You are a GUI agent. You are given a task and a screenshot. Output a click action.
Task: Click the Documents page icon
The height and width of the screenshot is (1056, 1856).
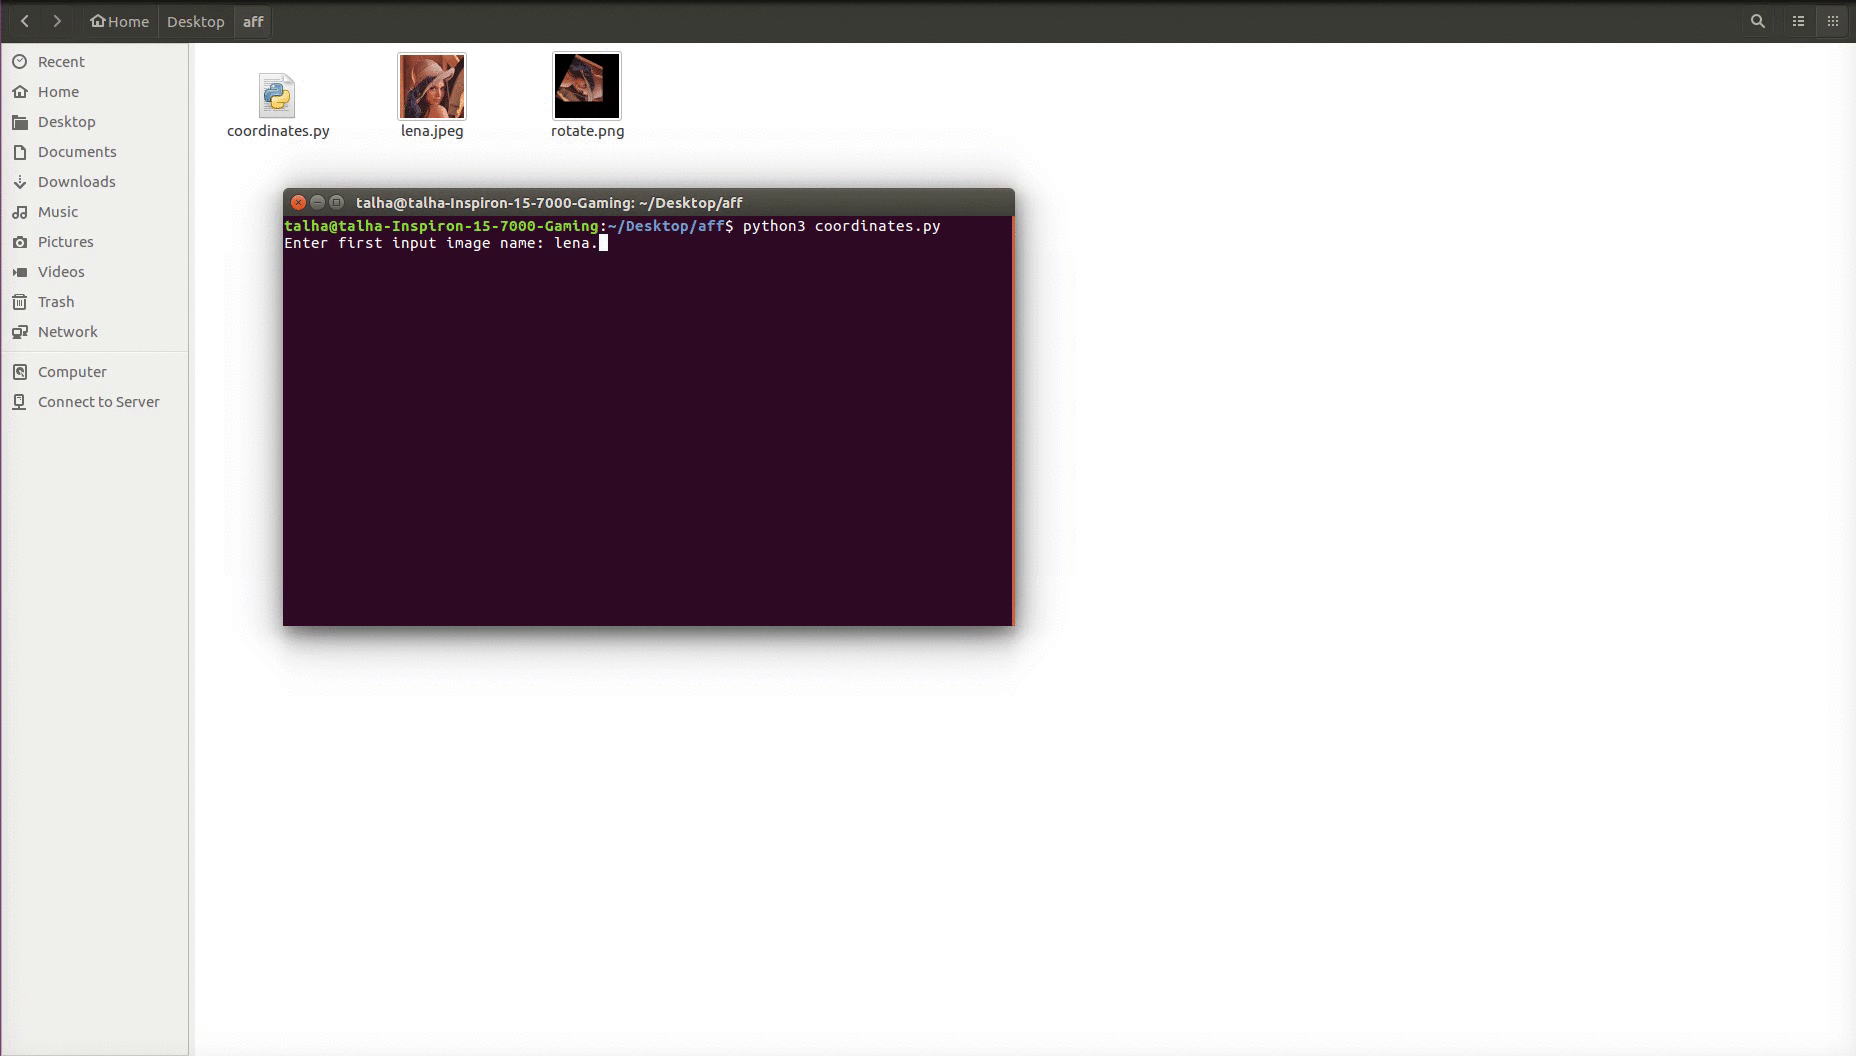[20, 152]
